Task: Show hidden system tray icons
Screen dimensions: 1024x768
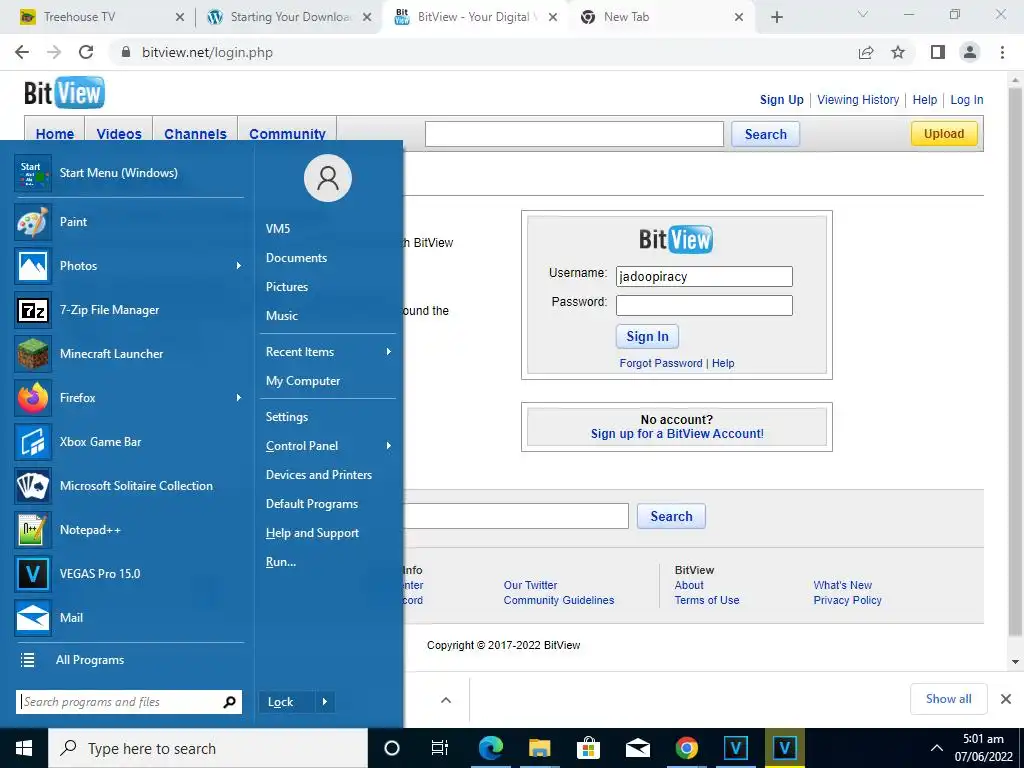Action: click(936, 748)
